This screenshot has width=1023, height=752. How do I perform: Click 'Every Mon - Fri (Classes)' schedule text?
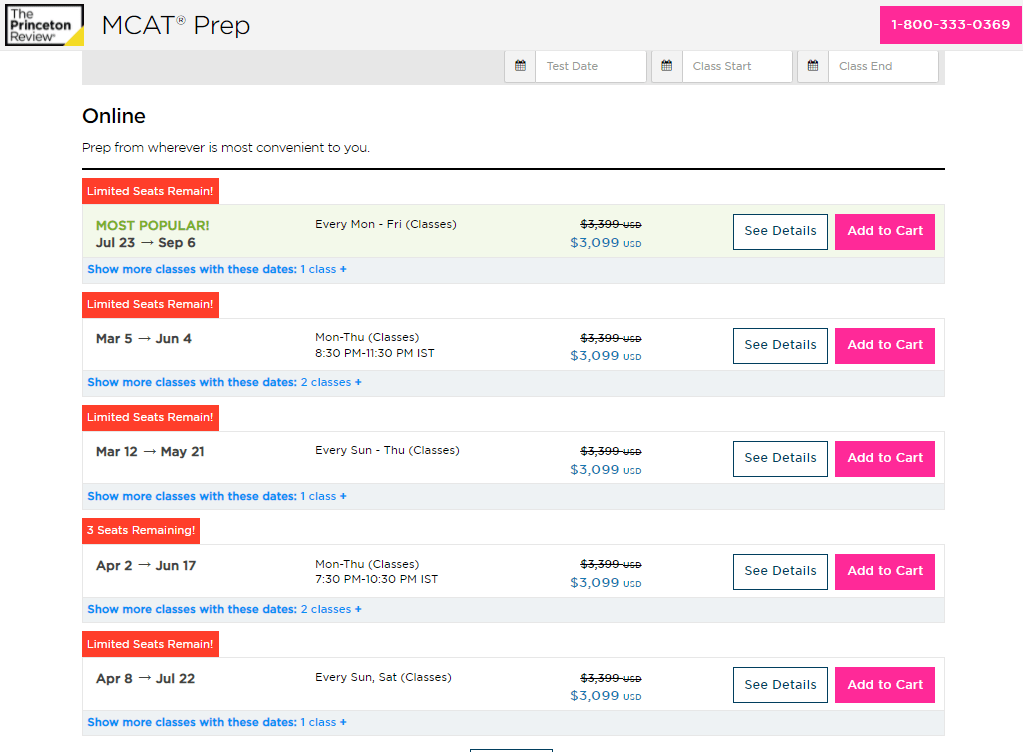click(386, 224)
